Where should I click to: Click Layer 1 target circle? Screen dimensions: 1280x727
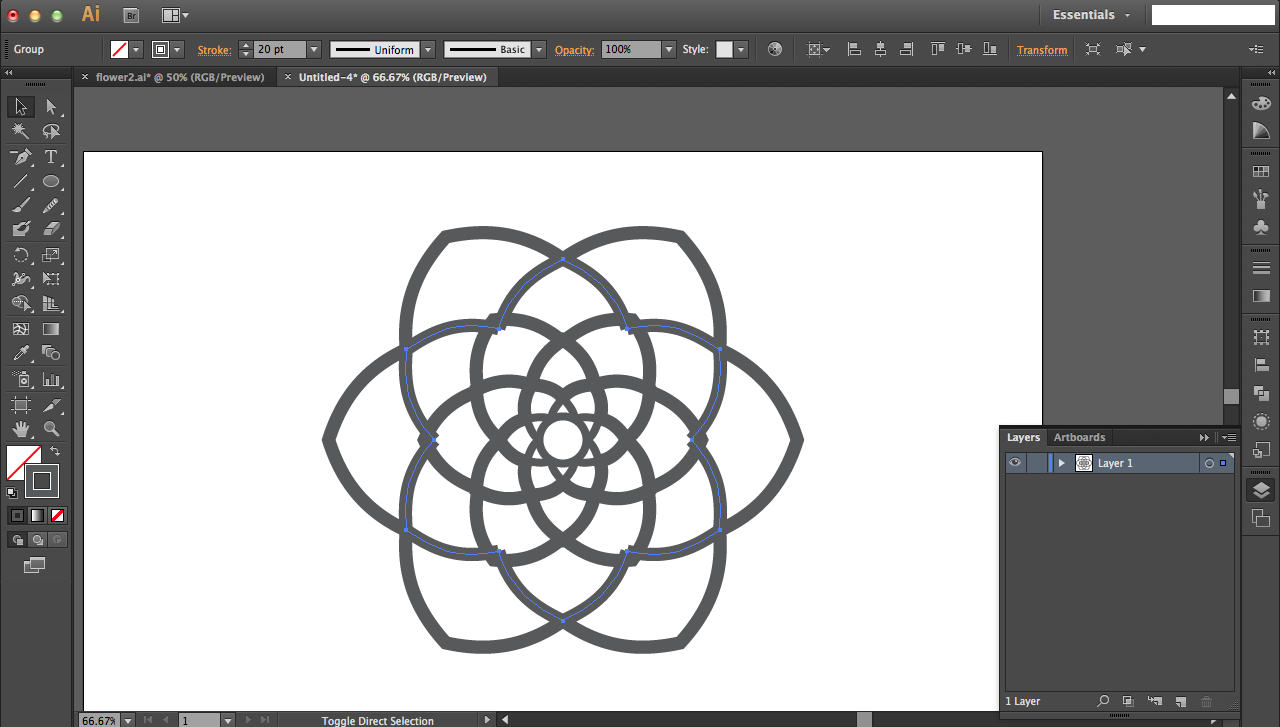click(x=1209, y=463)
